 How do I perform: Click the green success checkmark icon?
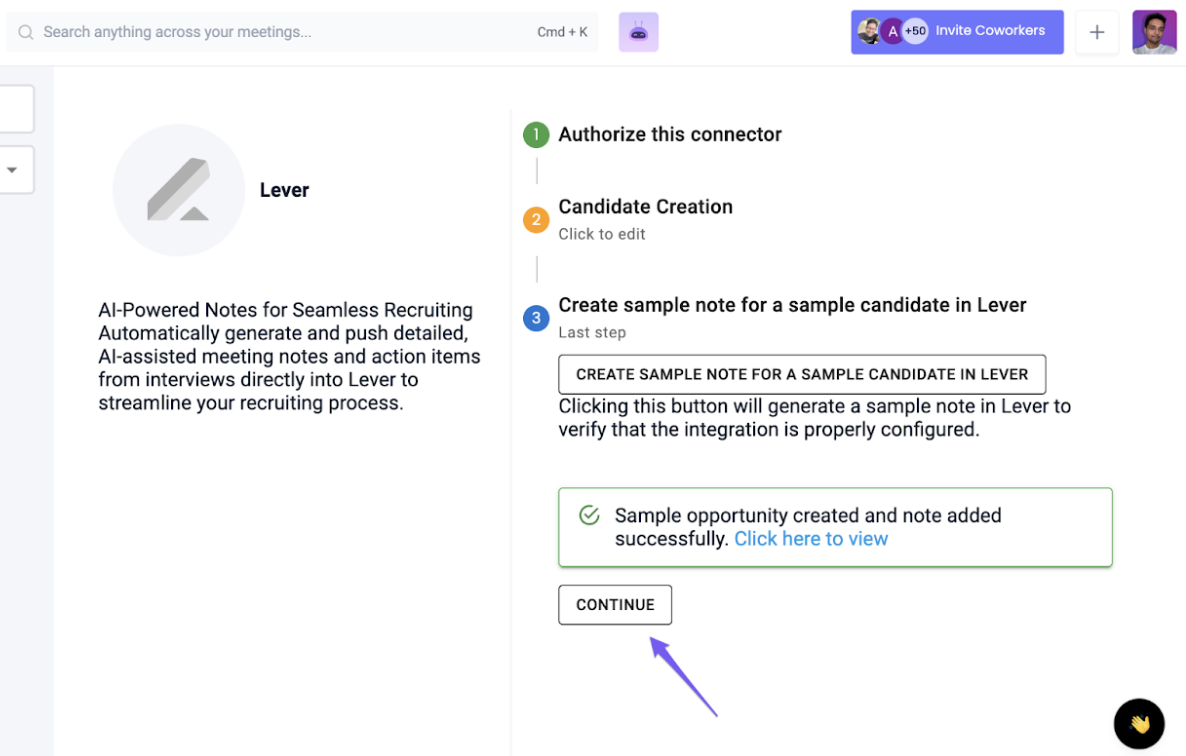[589, 516]
